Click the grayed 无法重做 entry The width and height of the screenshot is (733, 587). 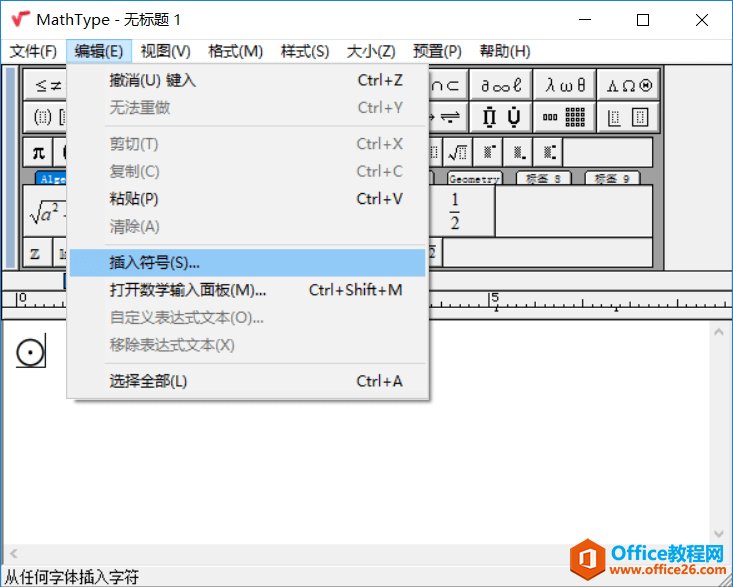247,108
